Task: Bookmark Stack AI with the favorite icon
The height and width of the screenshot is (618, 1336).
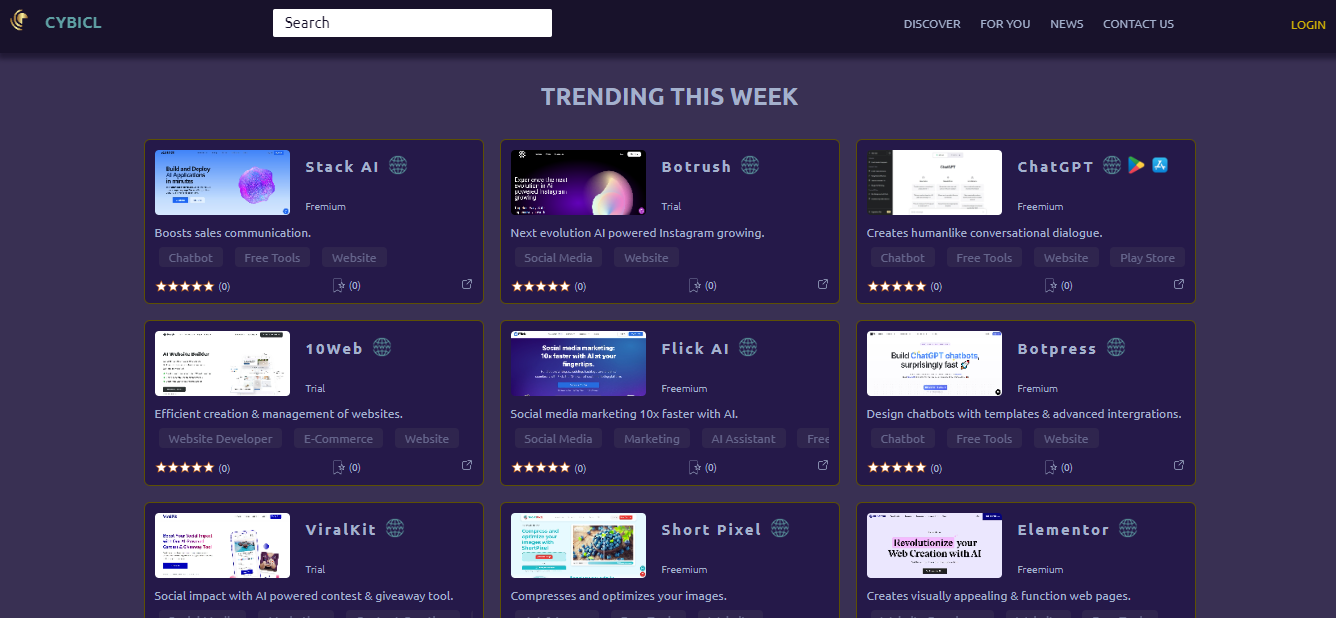Action: coord(338,286)
